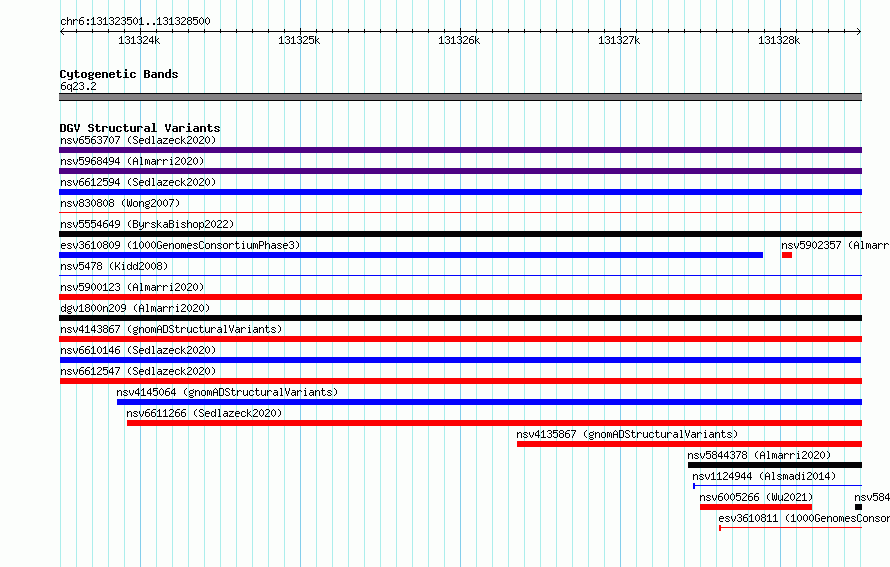
Task: Click the nsv6612547 red variant bar
Action: (461, 381)
